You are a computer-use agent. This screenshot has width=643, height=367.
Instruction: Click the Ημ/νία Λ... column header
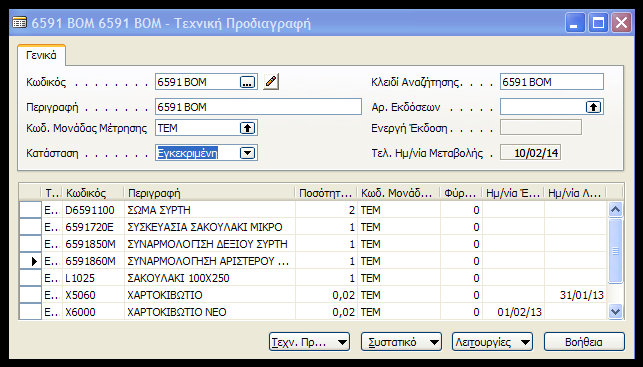pos(575,193)
